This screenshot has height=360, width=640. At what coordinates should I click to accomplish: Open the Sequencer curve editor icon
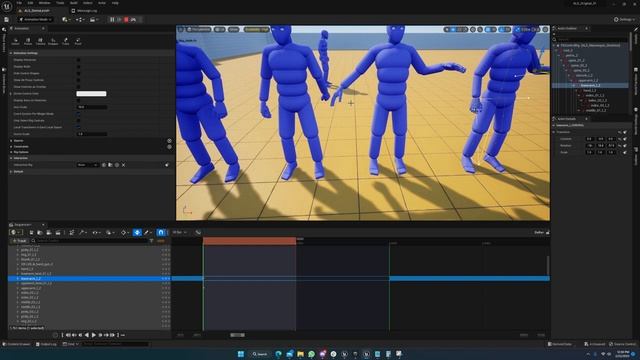pyautogui.click(x=198, y=232)
